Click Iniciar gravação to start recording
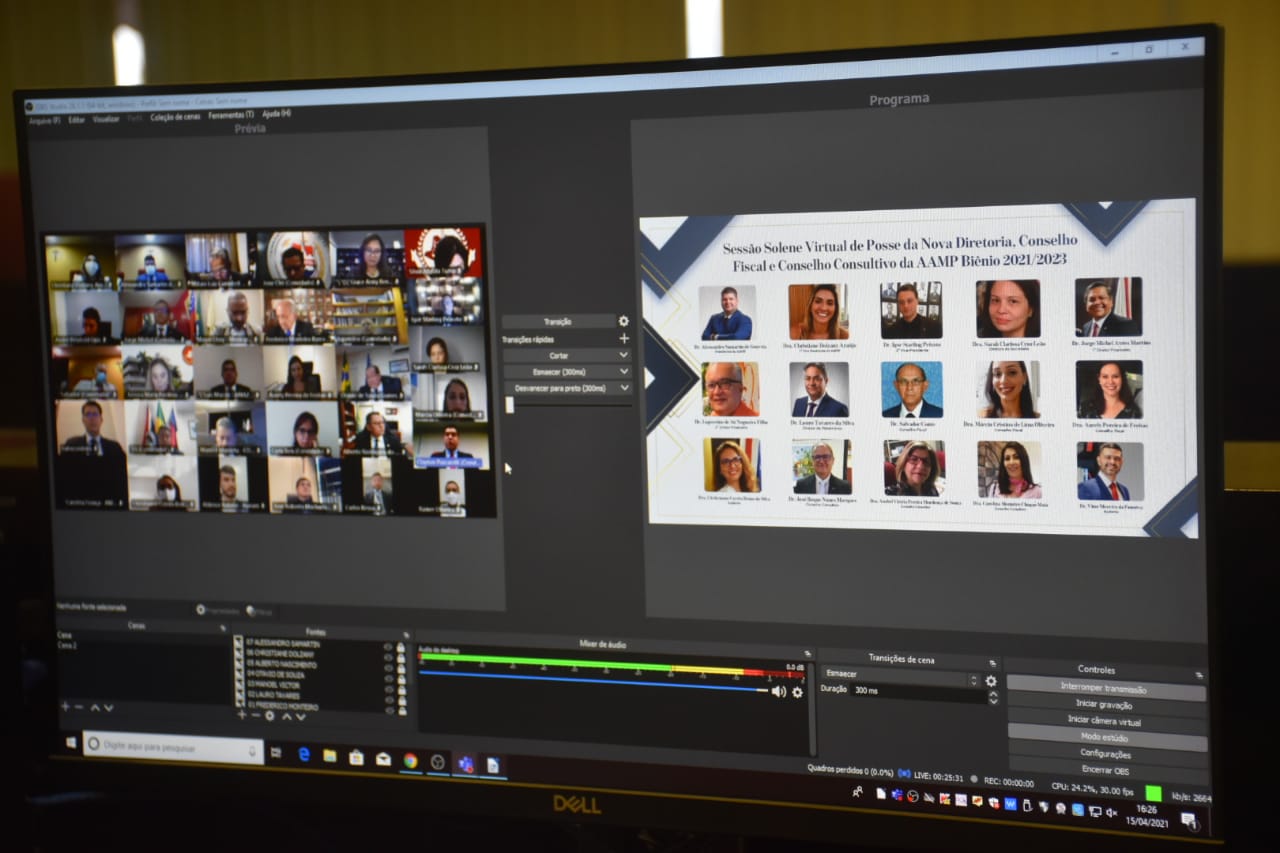 1106,705
